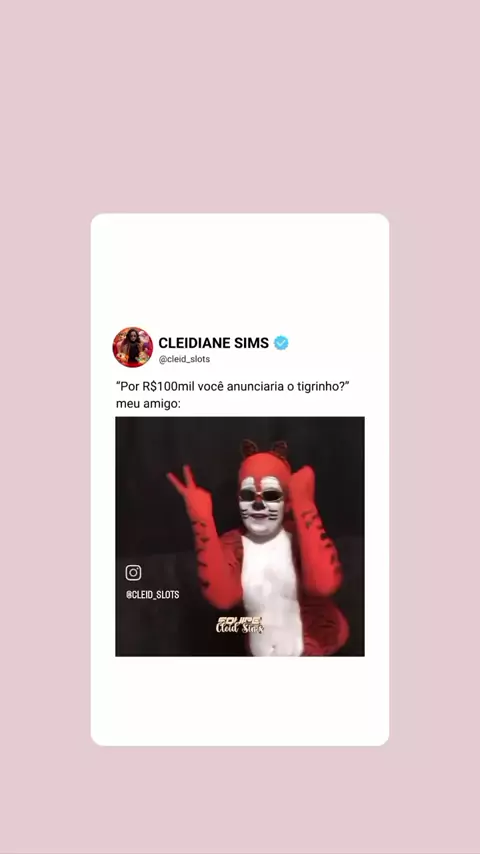The width and height of the screenshot is (480, 854).
Task: Tap the Instagram logo on the video
Action: (x=133, y=572)
